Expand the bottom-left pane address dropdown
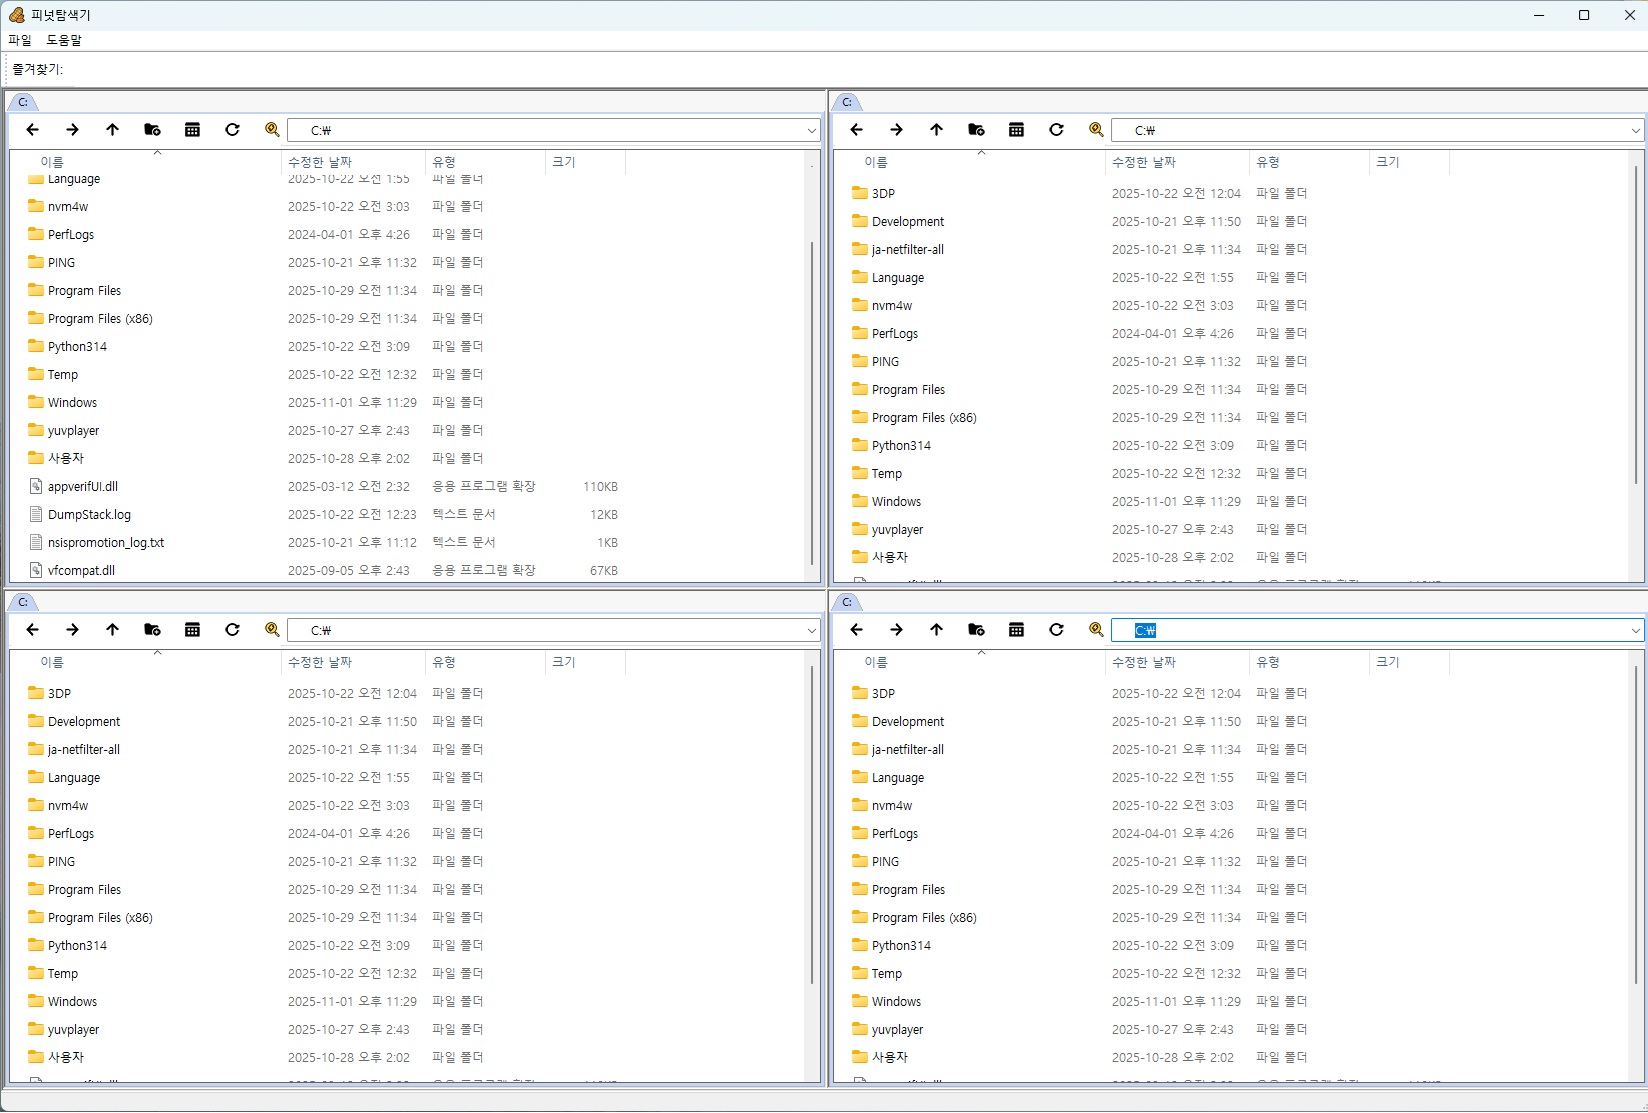1648x1113 pixels. [811, 631]
